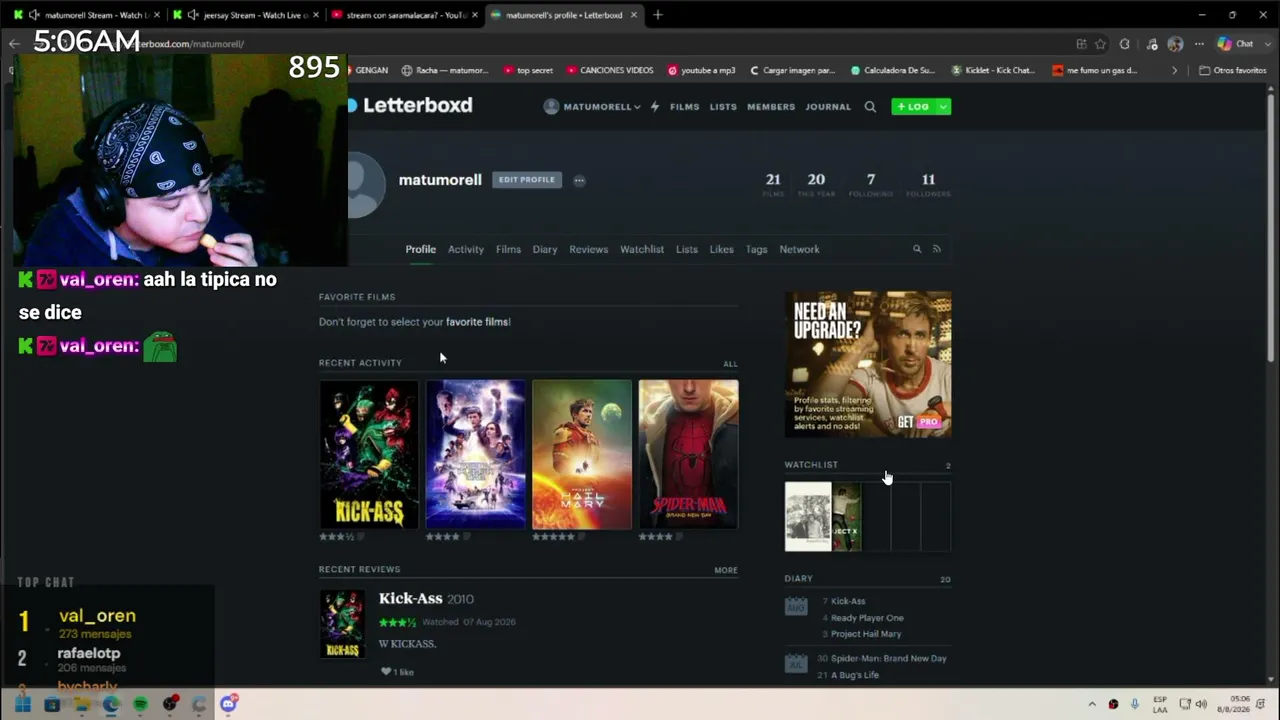Viewport: 1280px width, 720px height.
Task: Open the Copilot Chat button
Action: coord(1235,44)
